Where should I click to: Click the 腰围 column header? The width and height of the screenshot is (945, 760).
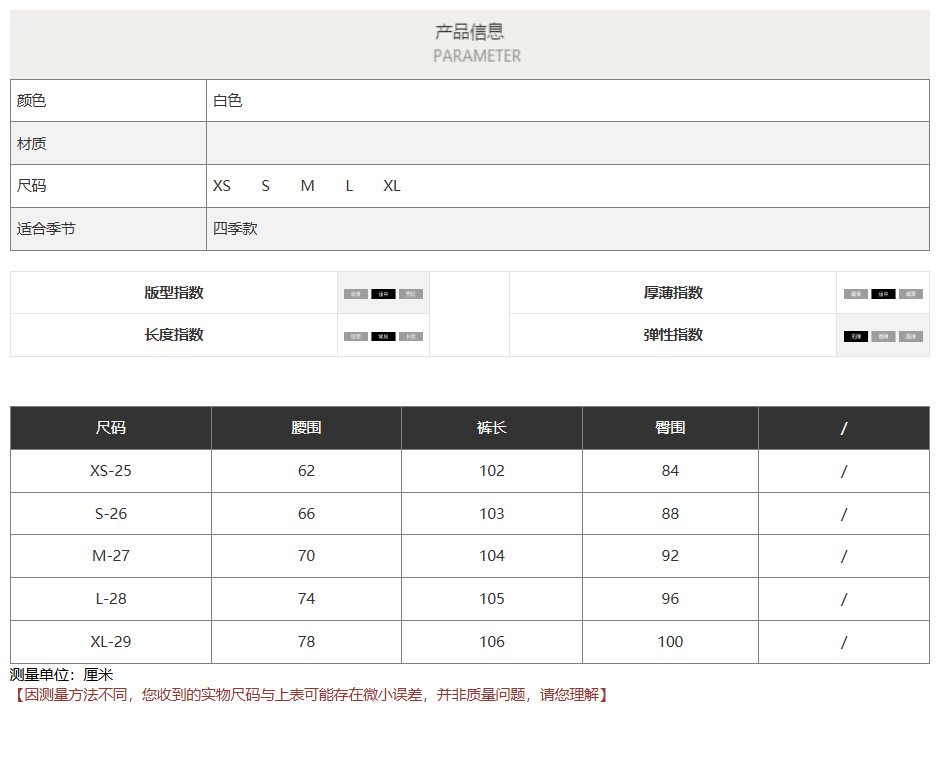(x=306, y=428)
